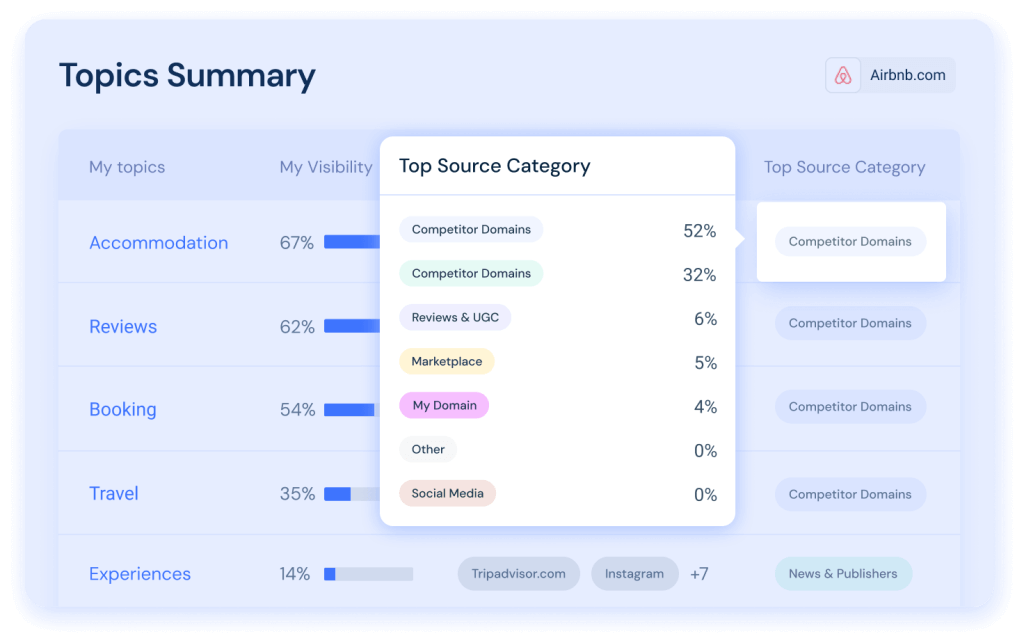Image resolution: width=1024 pixels, height=643 pixels.
Task: Click the Other category tag in popup
Action: [428, 450]
